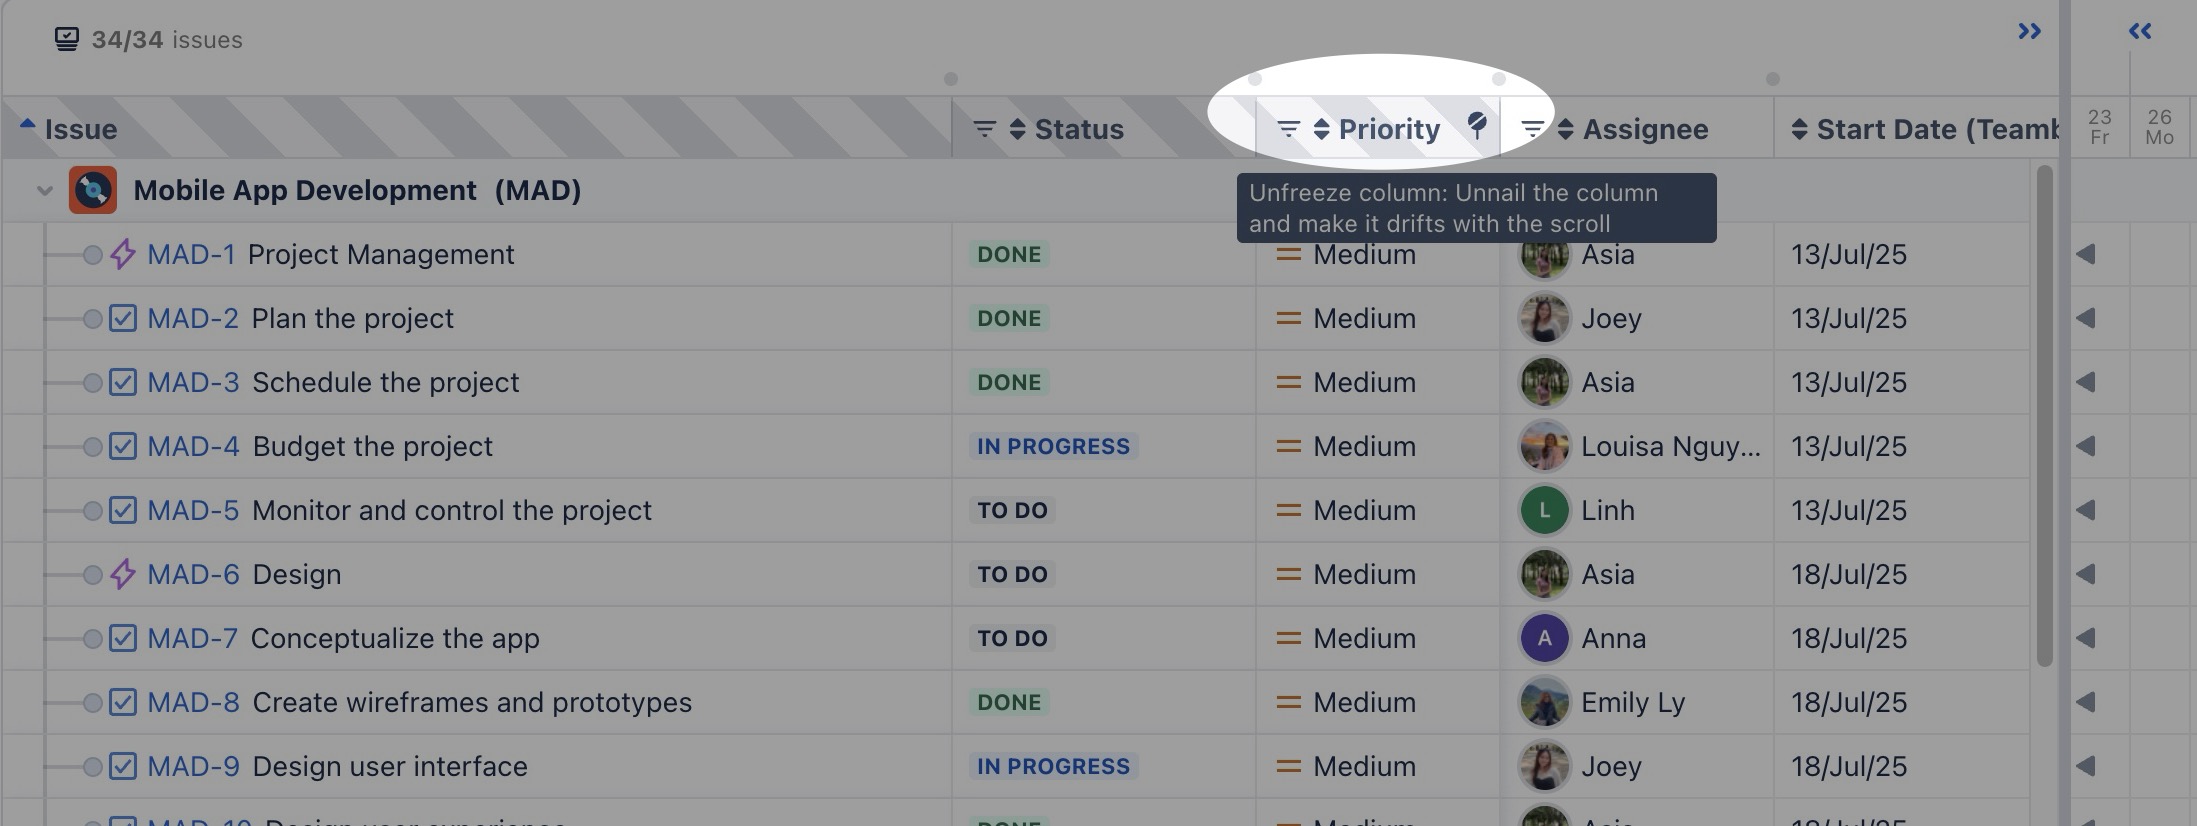Viewport: 2197px width, 826px height.
Task: Click the MAD-6 Design epic lightning icon
Action: (123, 574)
